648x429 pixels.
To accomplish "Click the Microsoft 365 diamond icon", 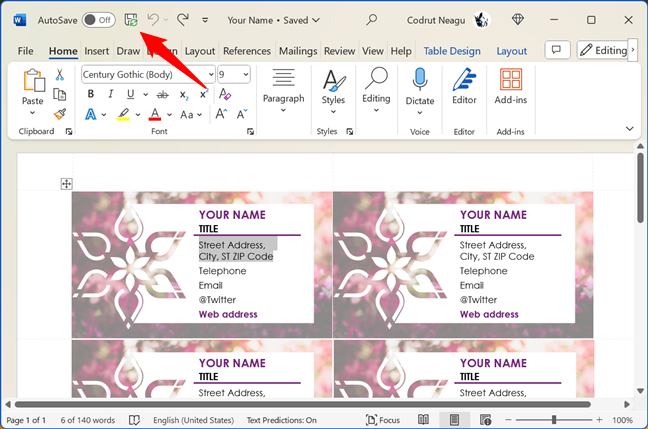I will pos(517,19).
